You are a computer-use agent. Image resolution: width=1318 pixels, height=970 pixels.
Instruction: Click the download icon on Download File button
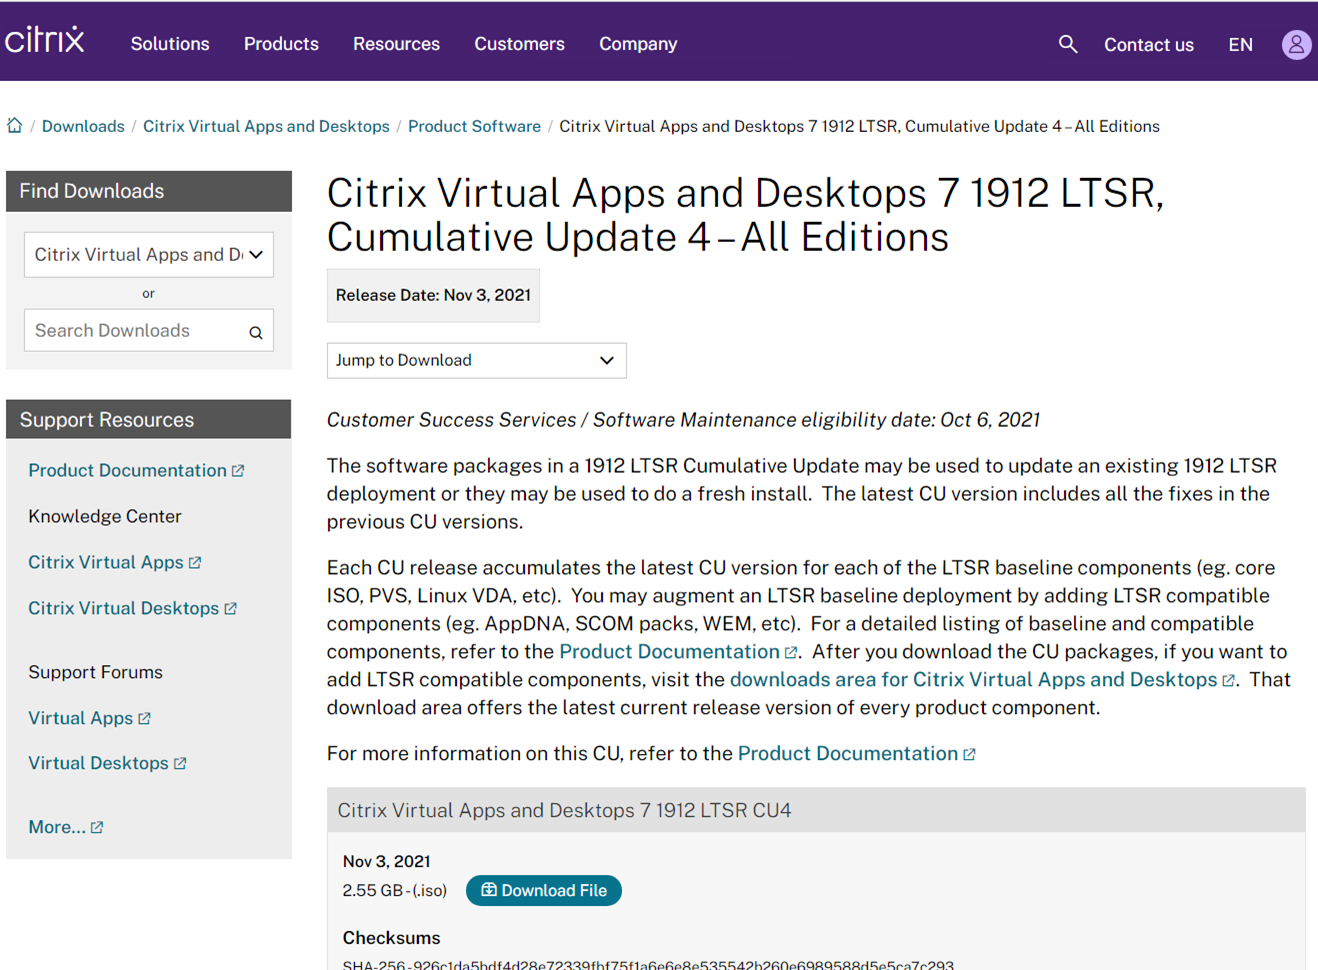tap(488, 890)
